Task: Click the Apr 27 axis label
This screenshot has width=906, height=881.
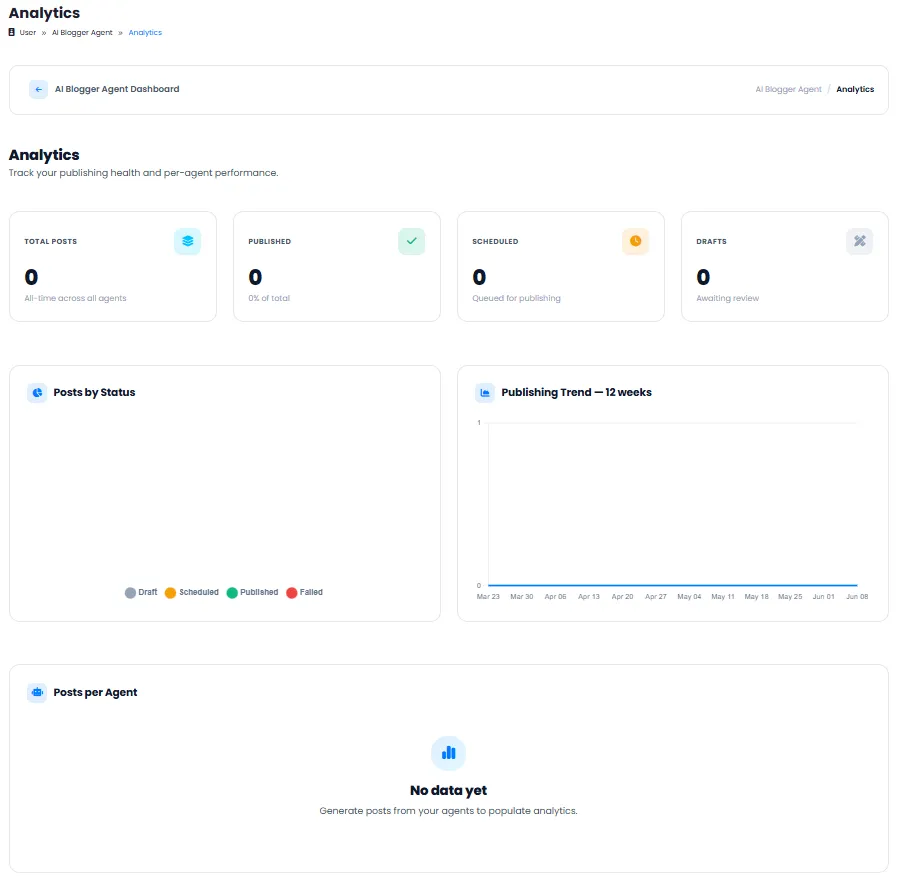Action: (656, 597)
